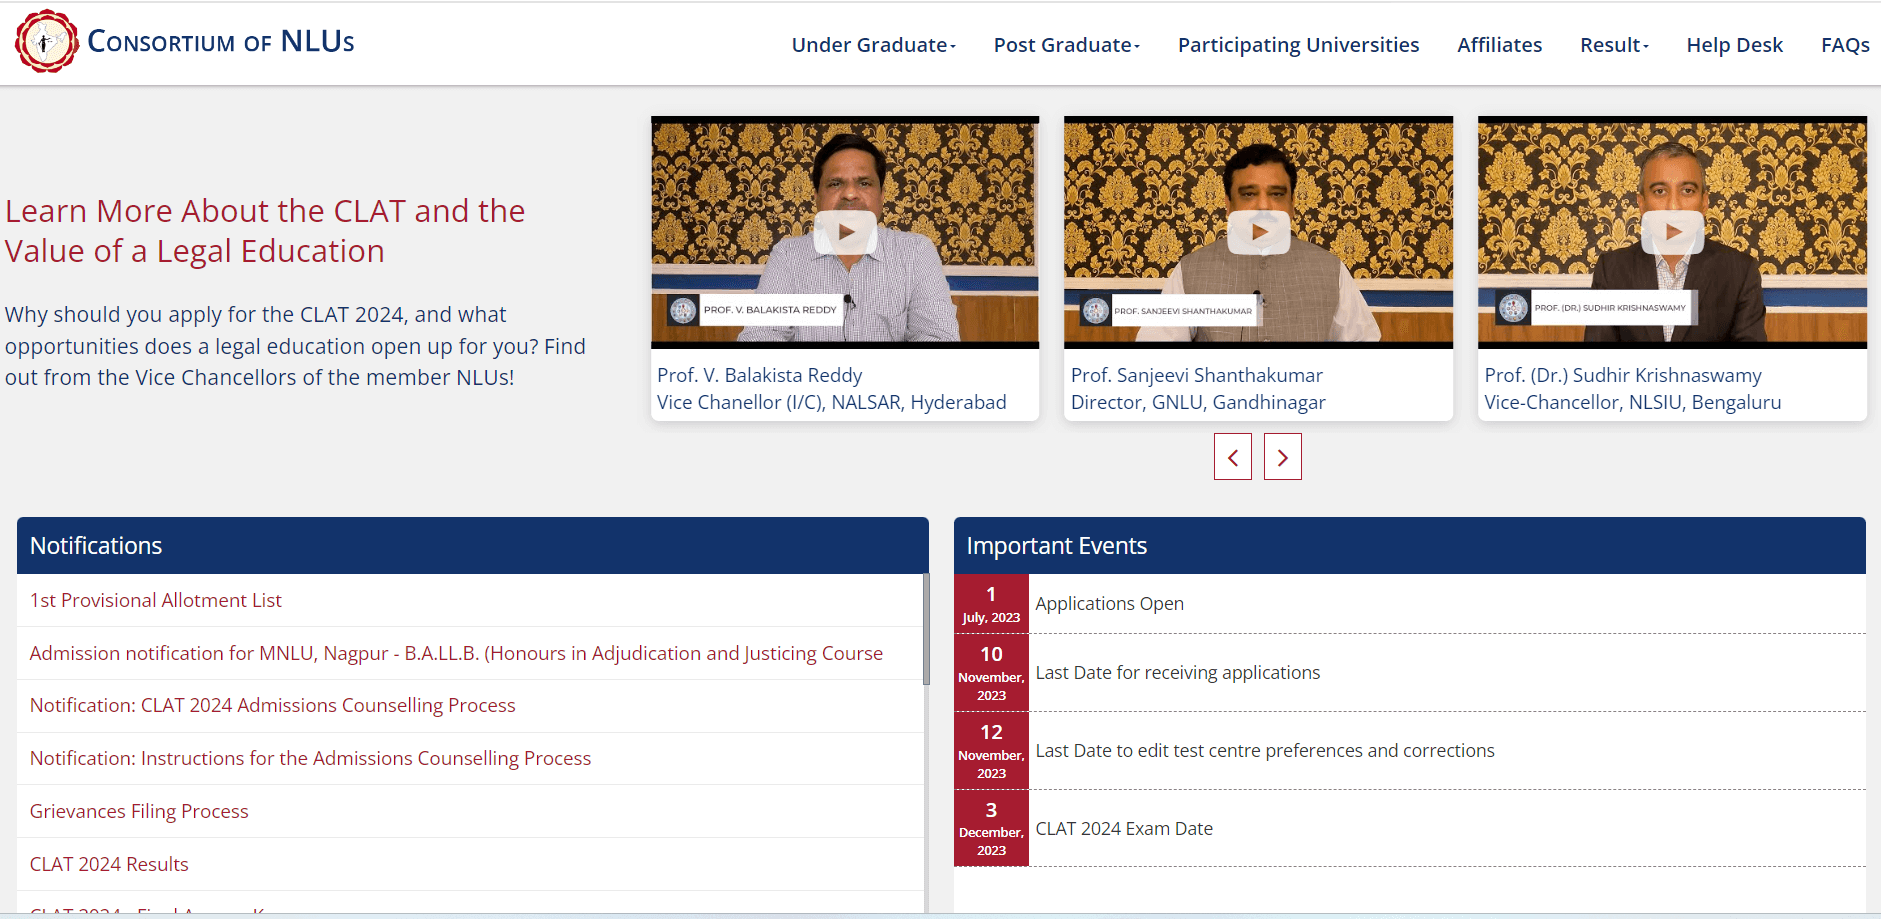The width and height of the screenshot is (1881, 919).
Task: Click the Prof. V. Balakista Reddy caption
Action: tap(831, 388)
